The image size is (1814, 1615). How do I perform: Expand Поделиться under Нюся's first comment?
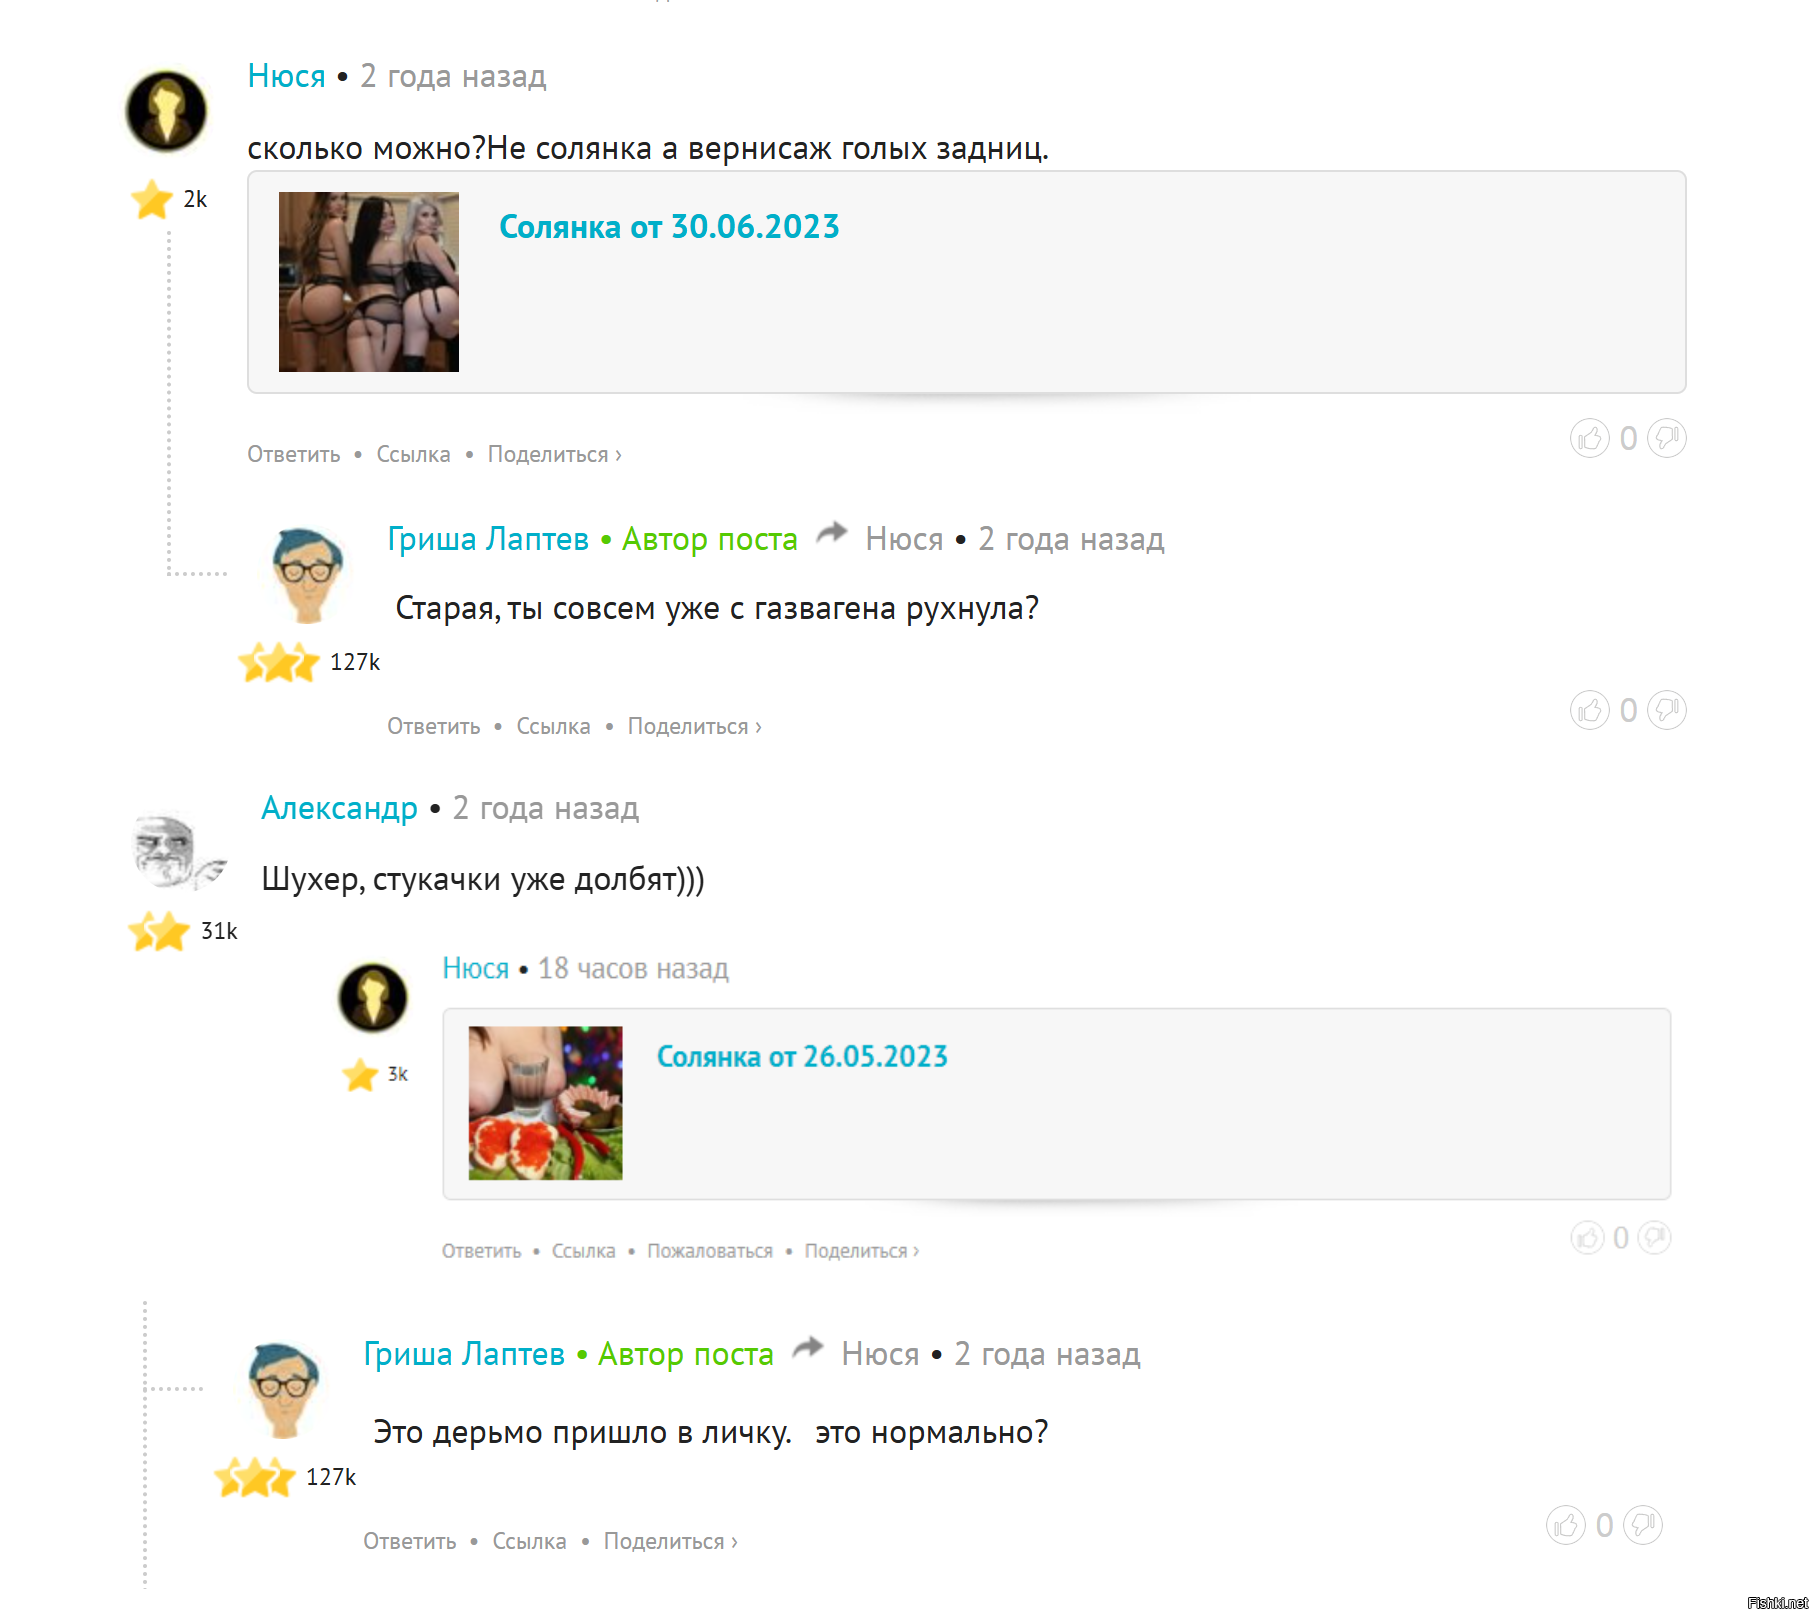pos(554,455)
